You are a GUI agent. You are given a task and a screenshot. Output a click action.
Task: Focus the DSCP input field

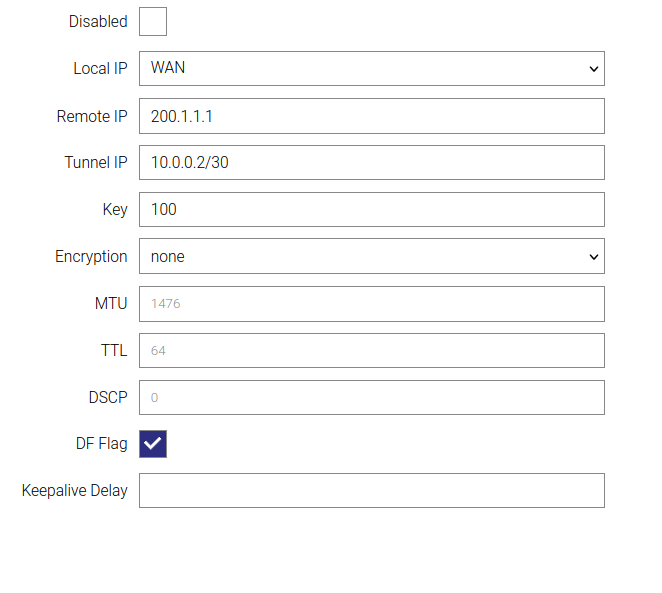coord(371,397)
